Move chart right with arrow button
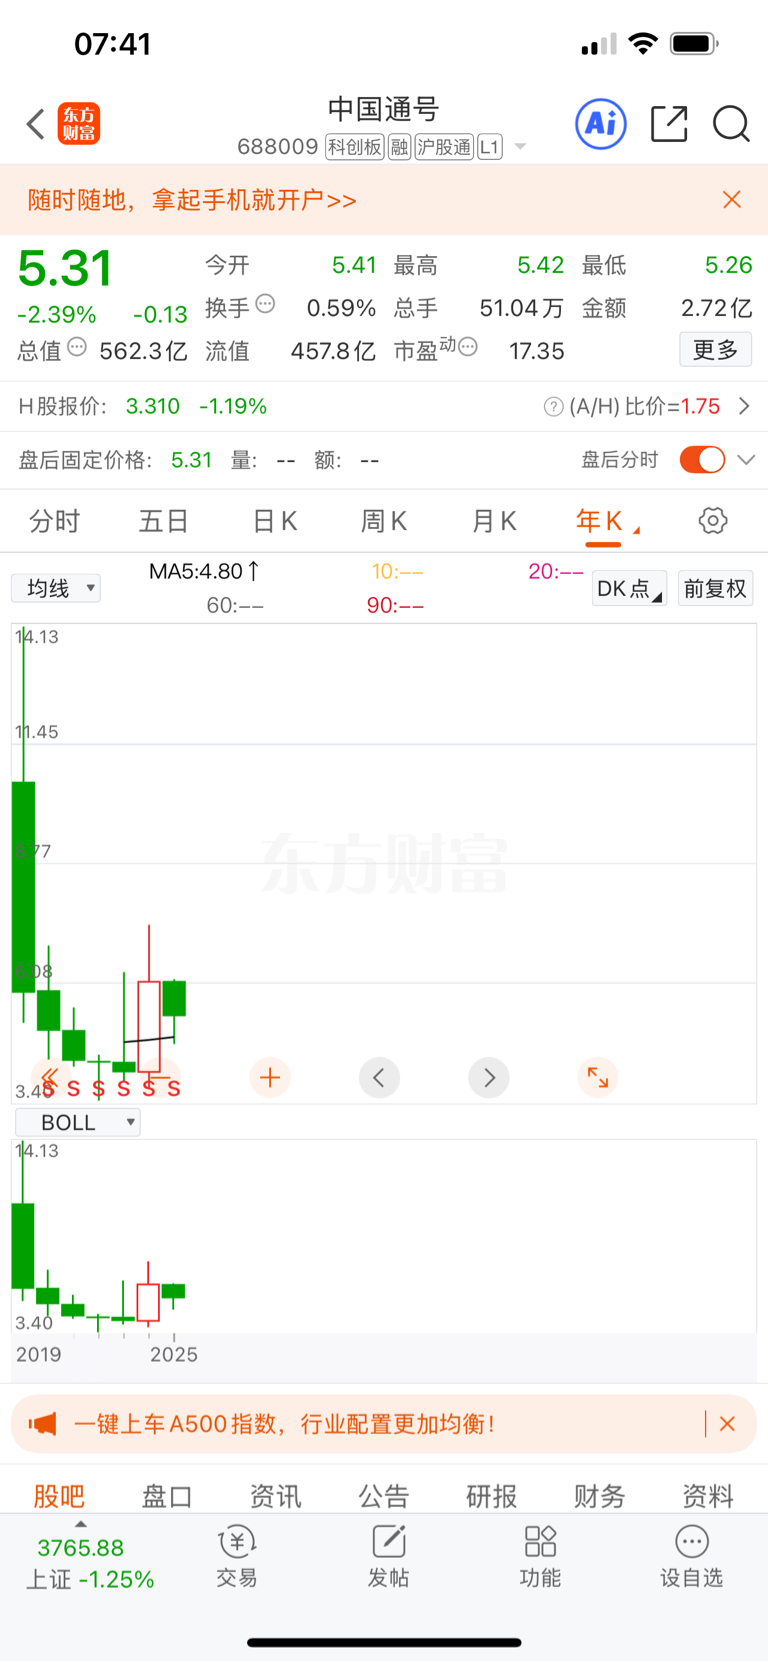The image size is (768, 1662). click(x=489, y=1077)
